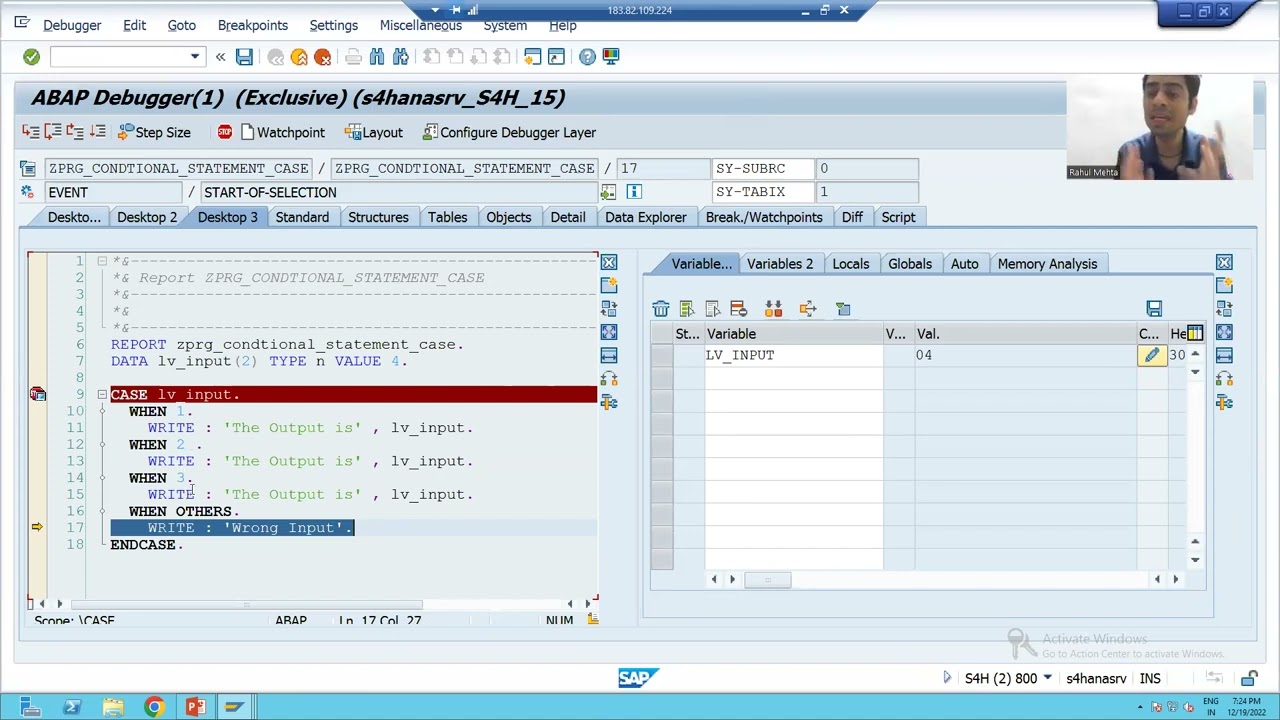Click the green Enter checkmark icon
Image resolution: width=1280 pixels, height=720 pixels.
pos(31,57)
